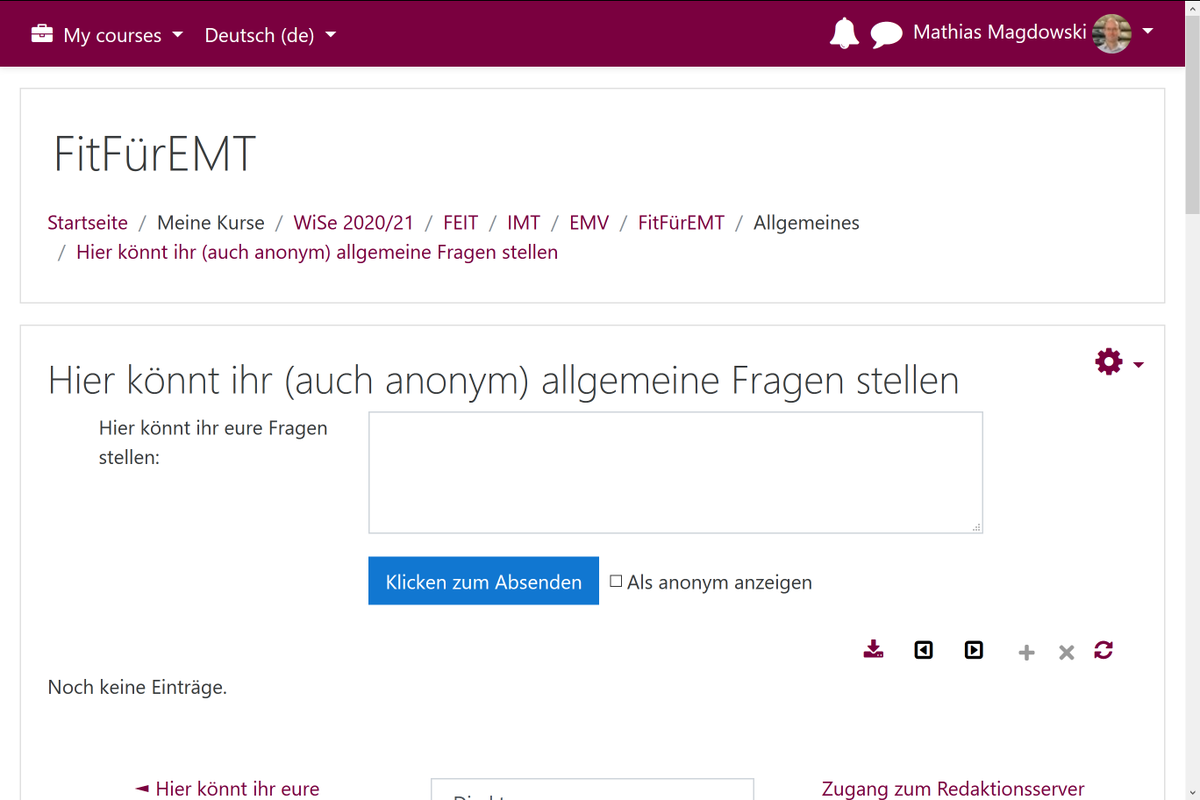Click the briefcase icon beside My courses
This screenshot has height=800, width=1200.
tap(42, 34)
